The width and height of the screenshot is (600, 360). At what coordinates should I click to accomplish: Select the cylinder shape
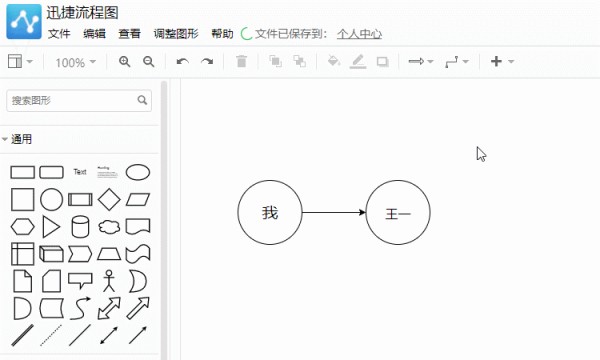click(80, 227)
